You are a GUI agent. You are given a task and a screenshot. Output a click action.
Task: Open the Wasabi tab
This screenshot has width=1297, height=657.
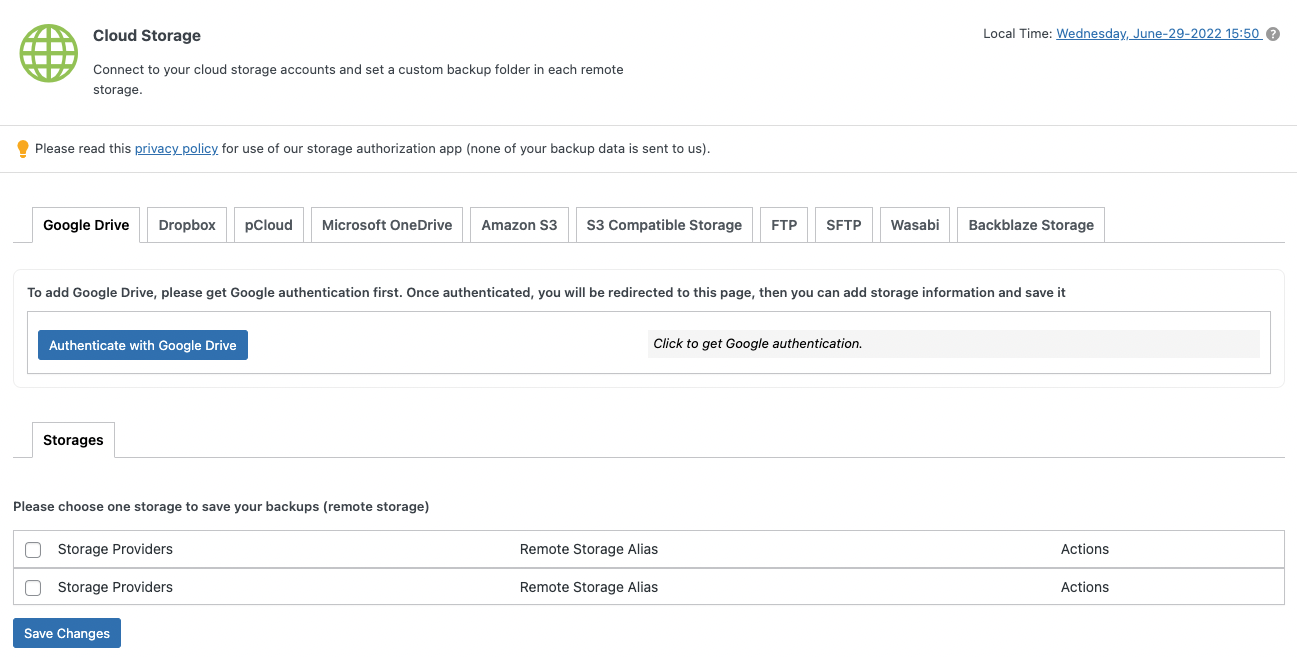pyautogui.click(x=915, y=225)
